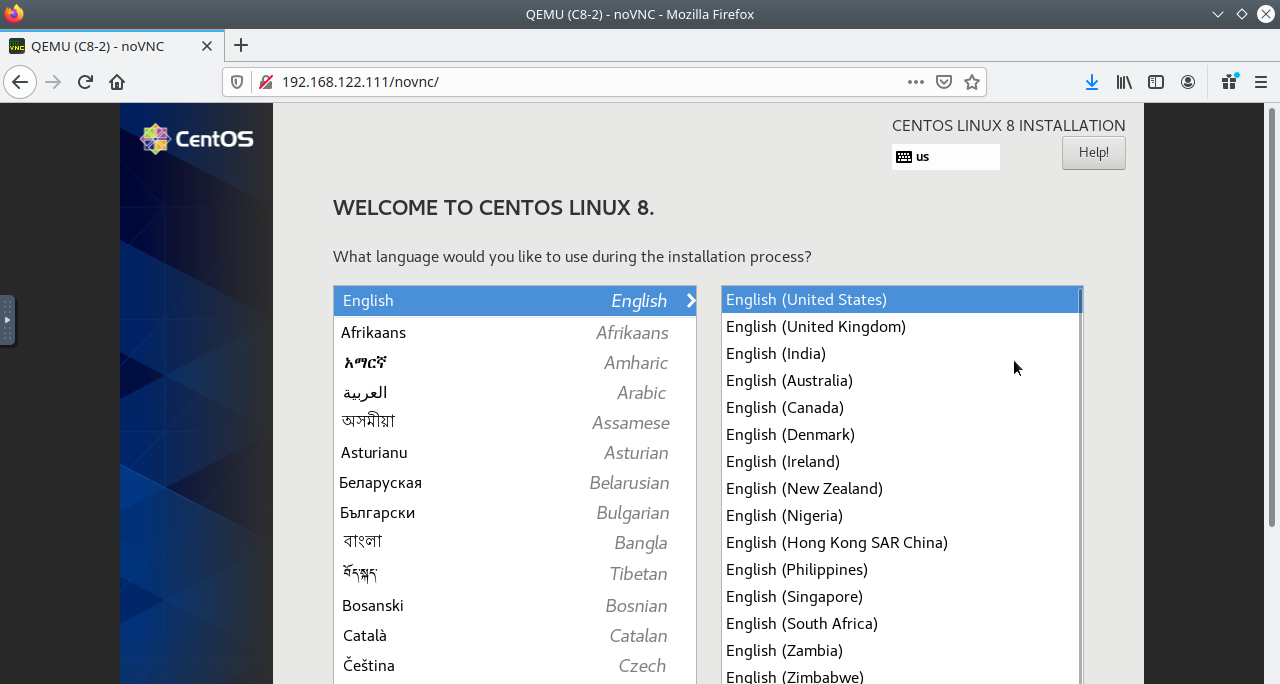Select Arabic language row
The height and width of the screenshot is (684, 1280).
click(x=515, y=393)
